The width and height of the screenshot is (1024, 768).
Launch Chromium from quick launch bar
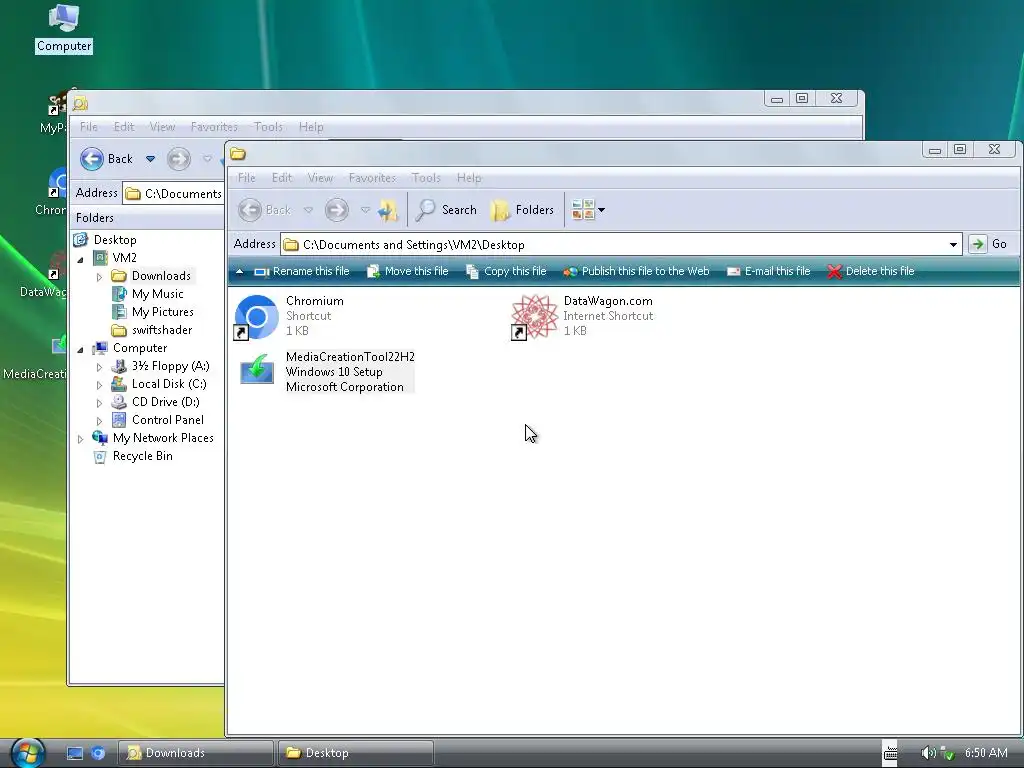(98, 753)
